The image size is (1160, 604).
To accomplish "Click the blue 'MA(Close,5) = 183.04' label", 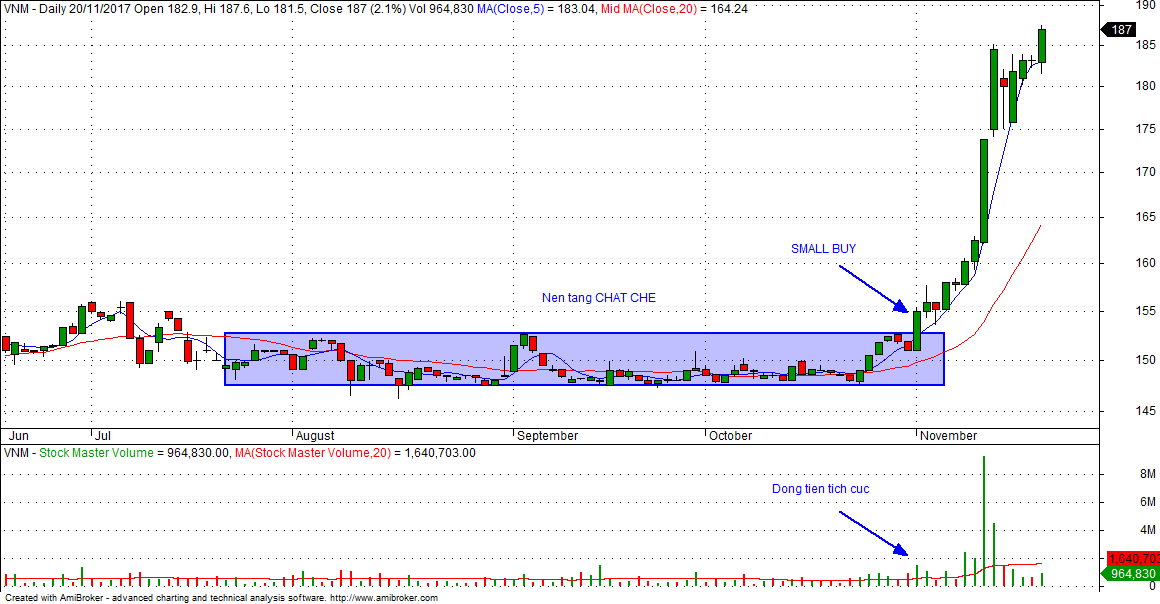I will pyautogui.click(x=536, y=9).
